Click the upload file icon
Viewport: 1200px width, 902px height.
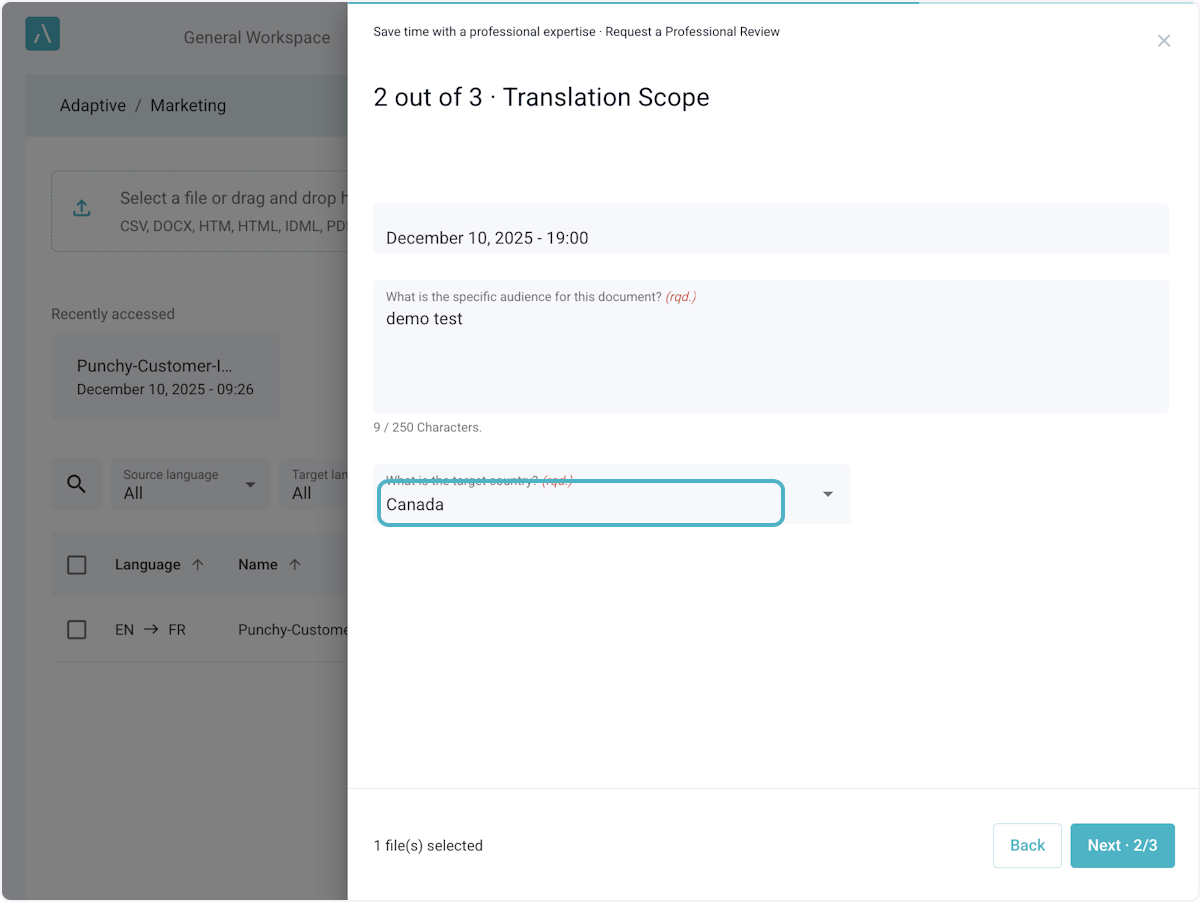click(x=82, y=208)
